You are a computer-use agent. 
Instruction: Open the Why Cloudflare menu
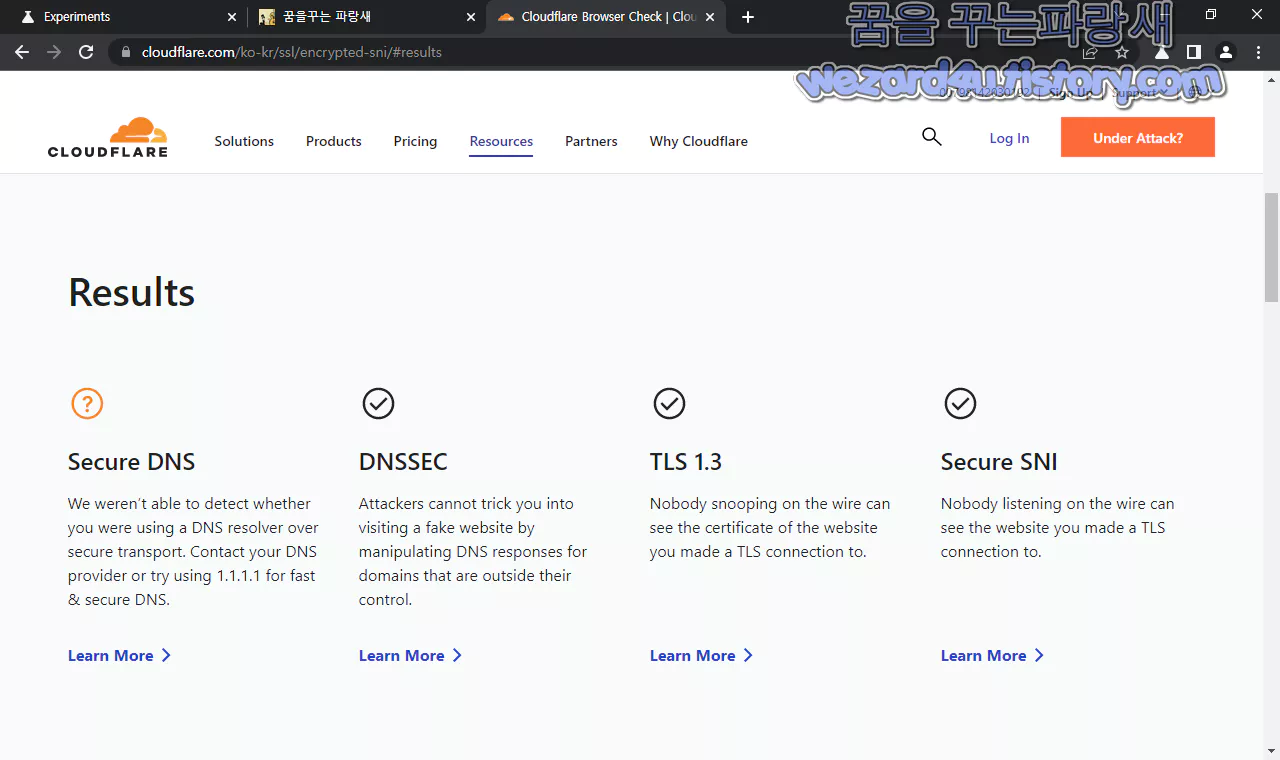[x=698, y=141]
